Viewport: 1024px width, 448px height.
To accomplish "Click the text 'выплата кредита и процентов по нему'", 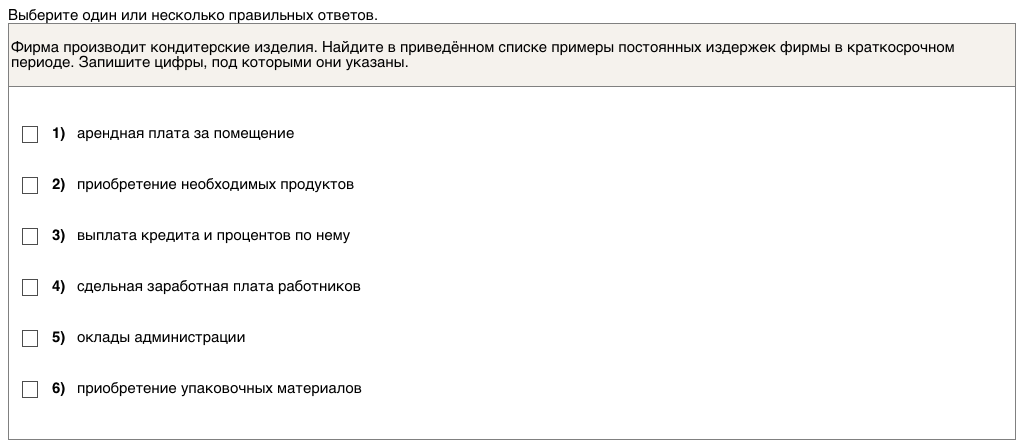I will pyautogui.click(x=213, y=236).
